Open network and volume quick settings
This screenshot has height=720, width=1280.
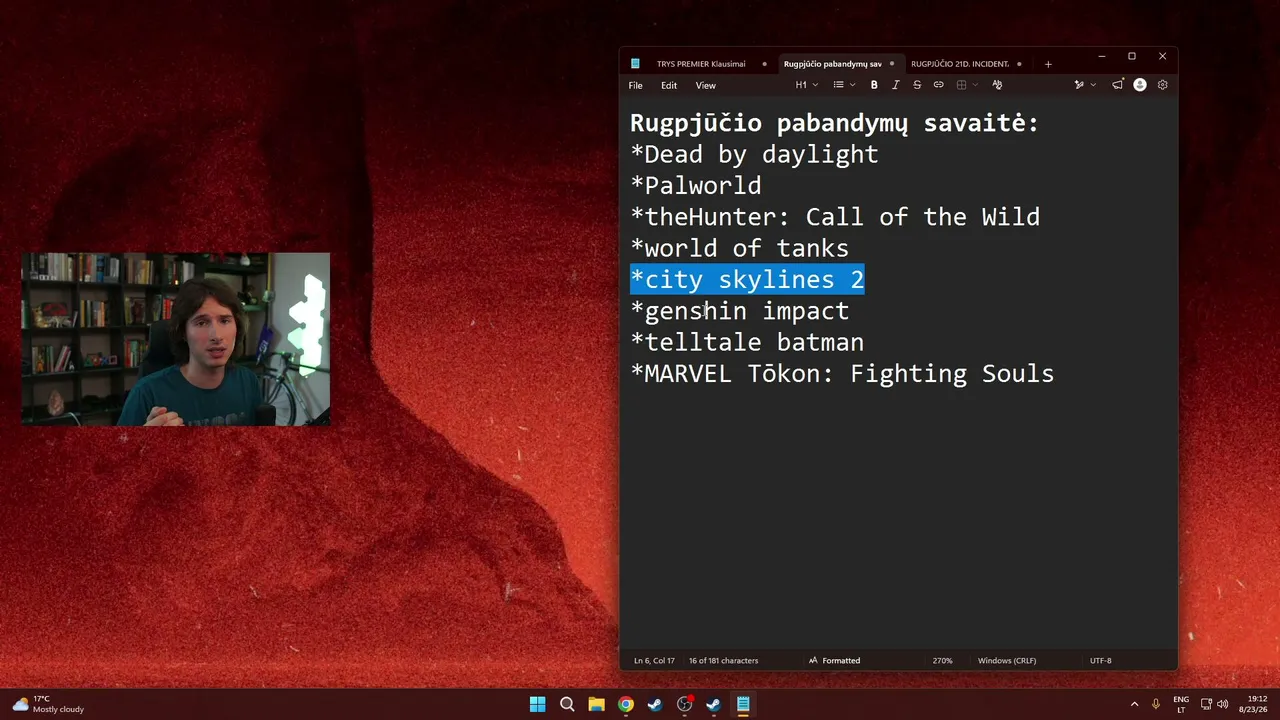[1214, 704]
